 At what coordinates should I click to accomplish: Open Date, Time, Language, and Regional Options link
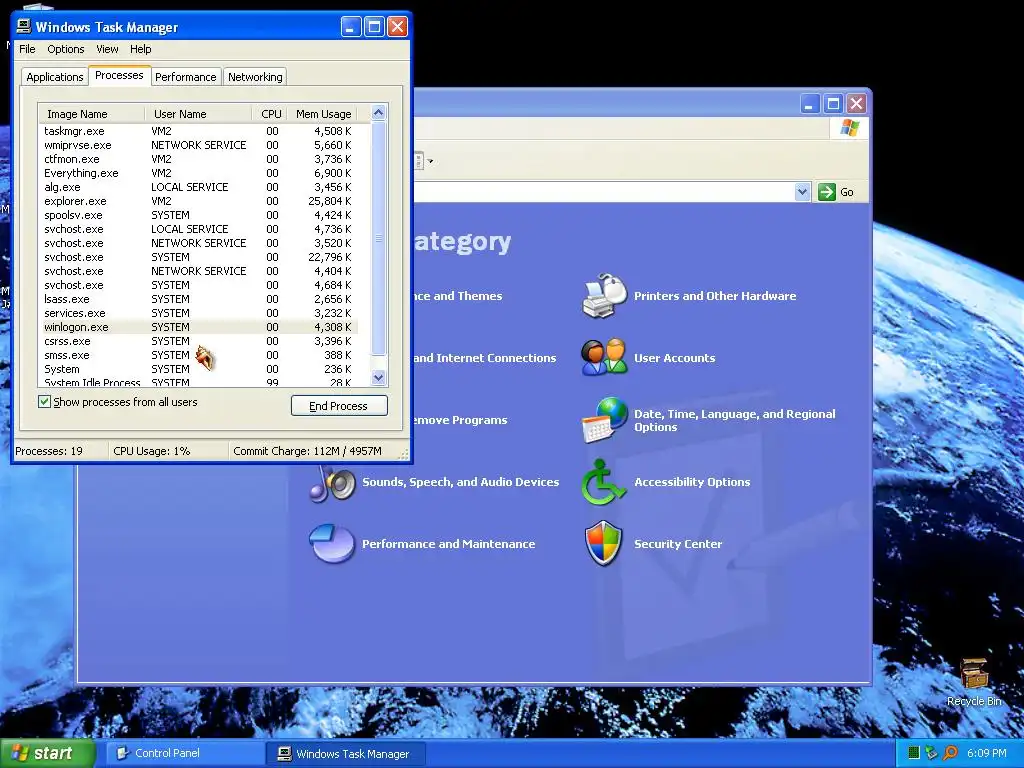pos(735,421)
